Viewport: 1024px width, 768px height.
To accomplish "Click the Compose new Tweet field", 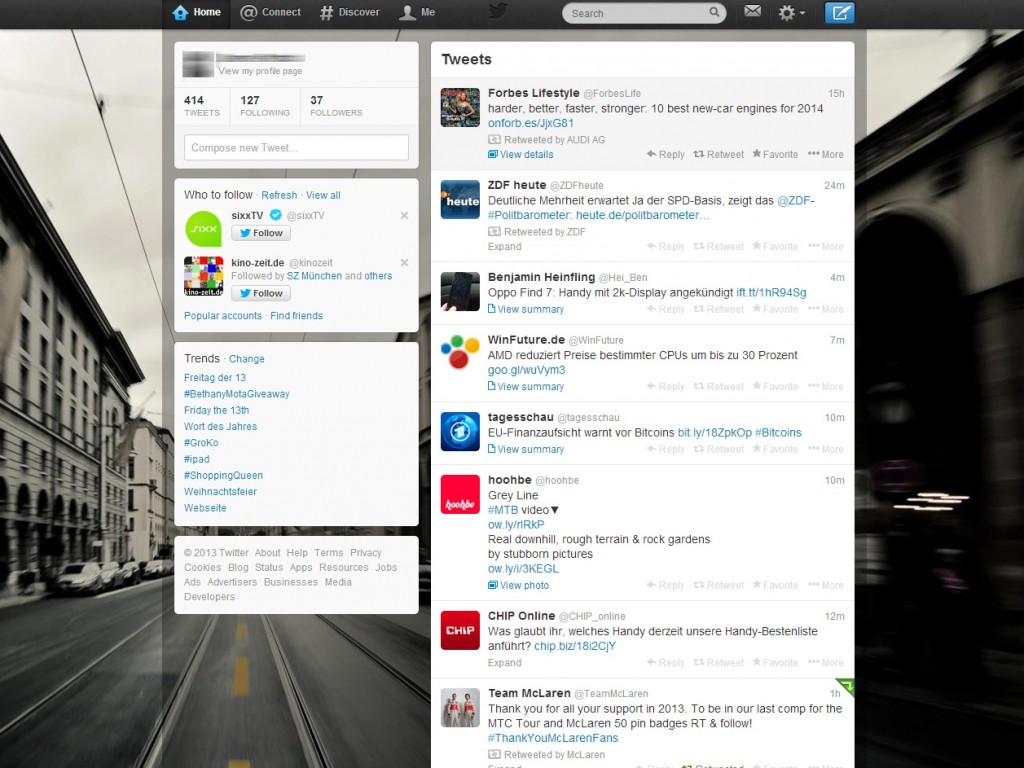I will tap(296, 148).
